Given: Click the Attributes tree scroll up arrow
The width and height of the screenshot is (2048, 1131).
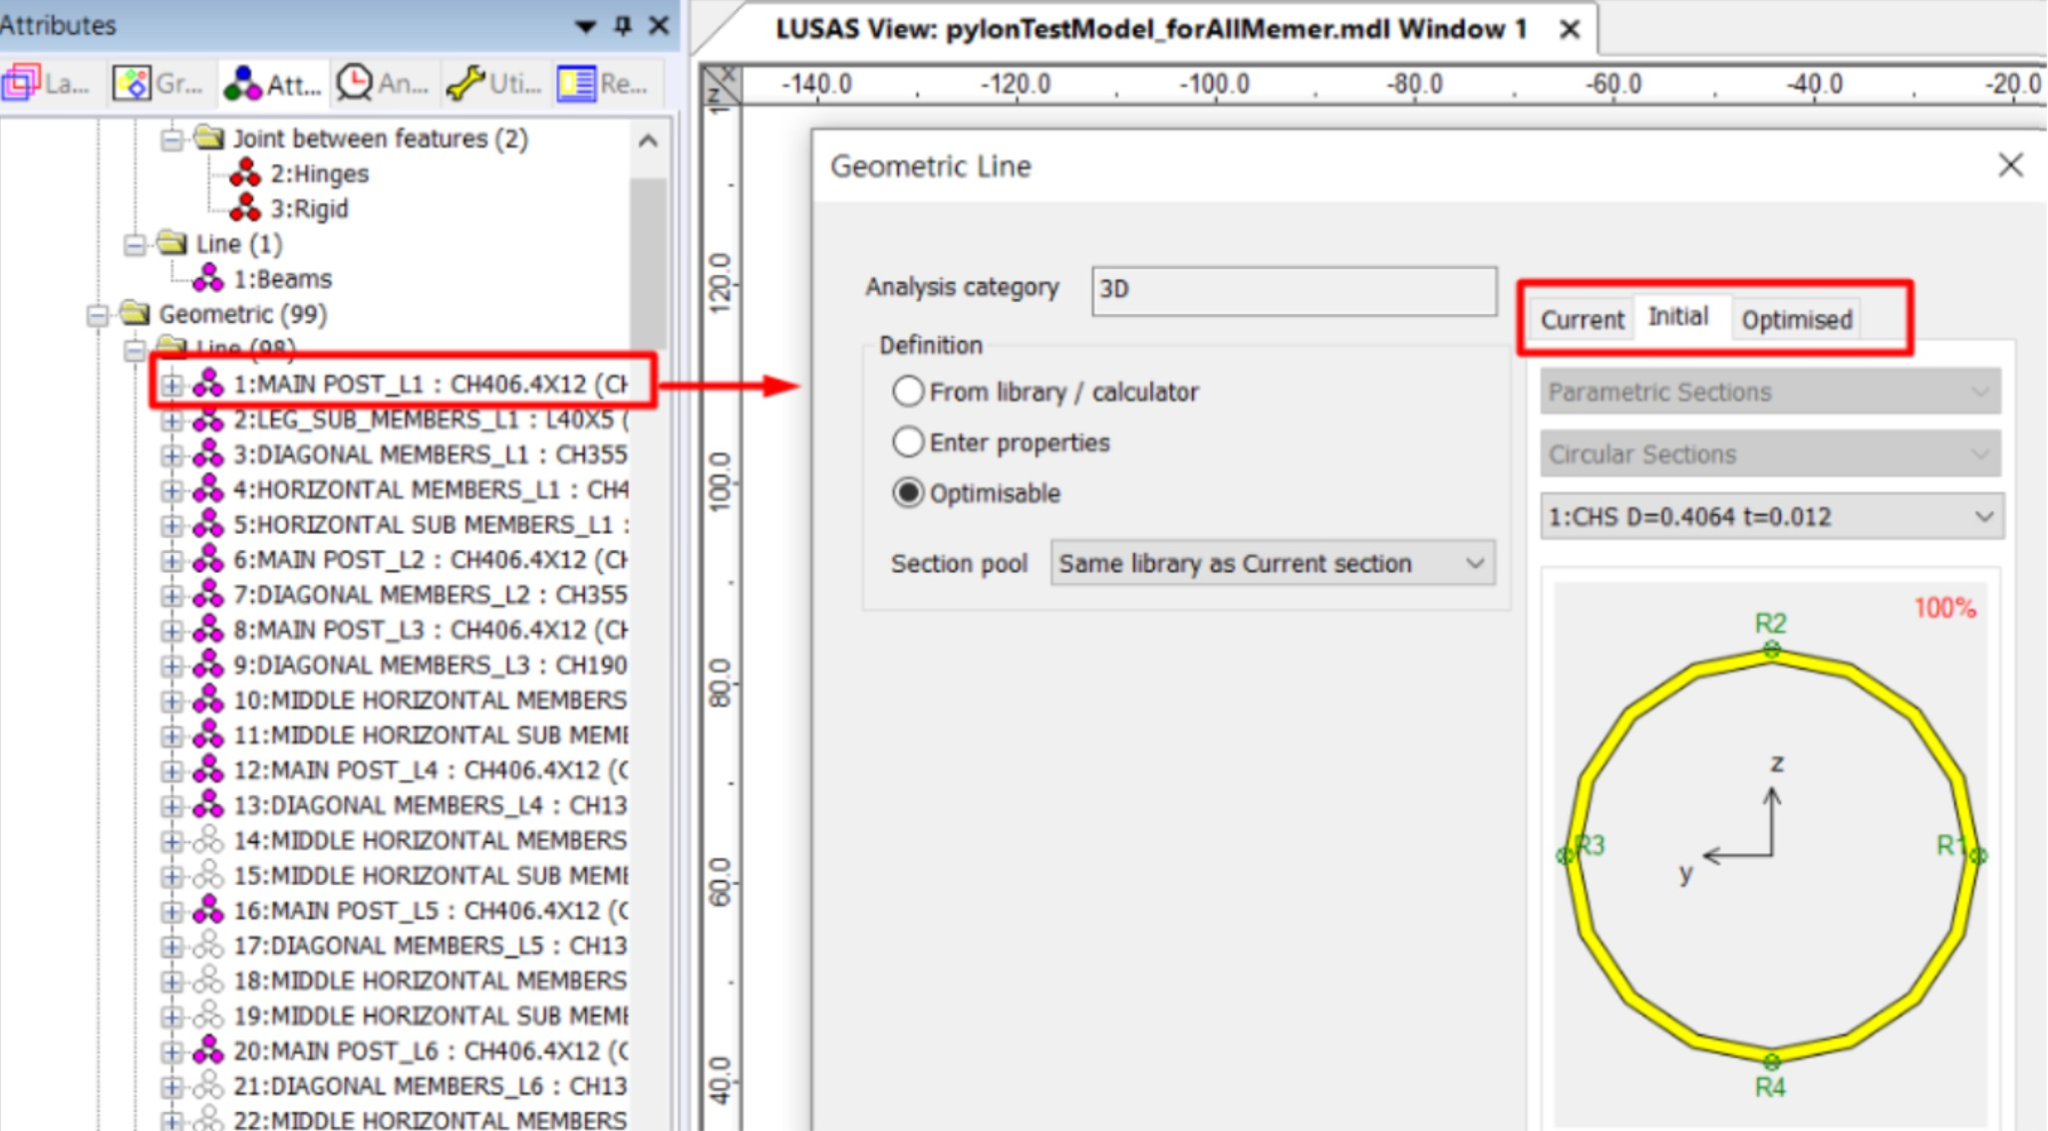Looking at the screenshot, I should click(648, 142).
